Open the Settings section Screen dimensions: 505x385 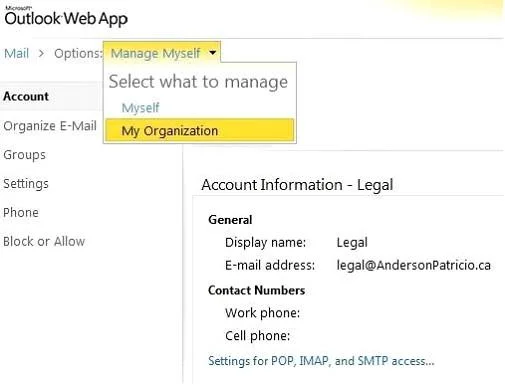tap(26, 184)
